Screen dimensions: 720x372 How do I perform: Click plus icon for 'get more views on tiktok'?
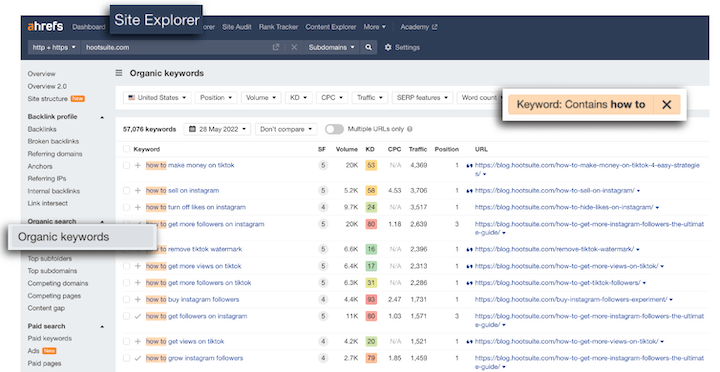[138, 266]
